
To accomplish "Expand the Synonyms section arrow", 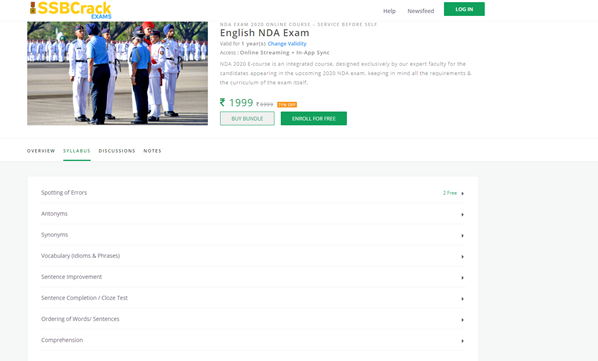I will pos(463,236).
